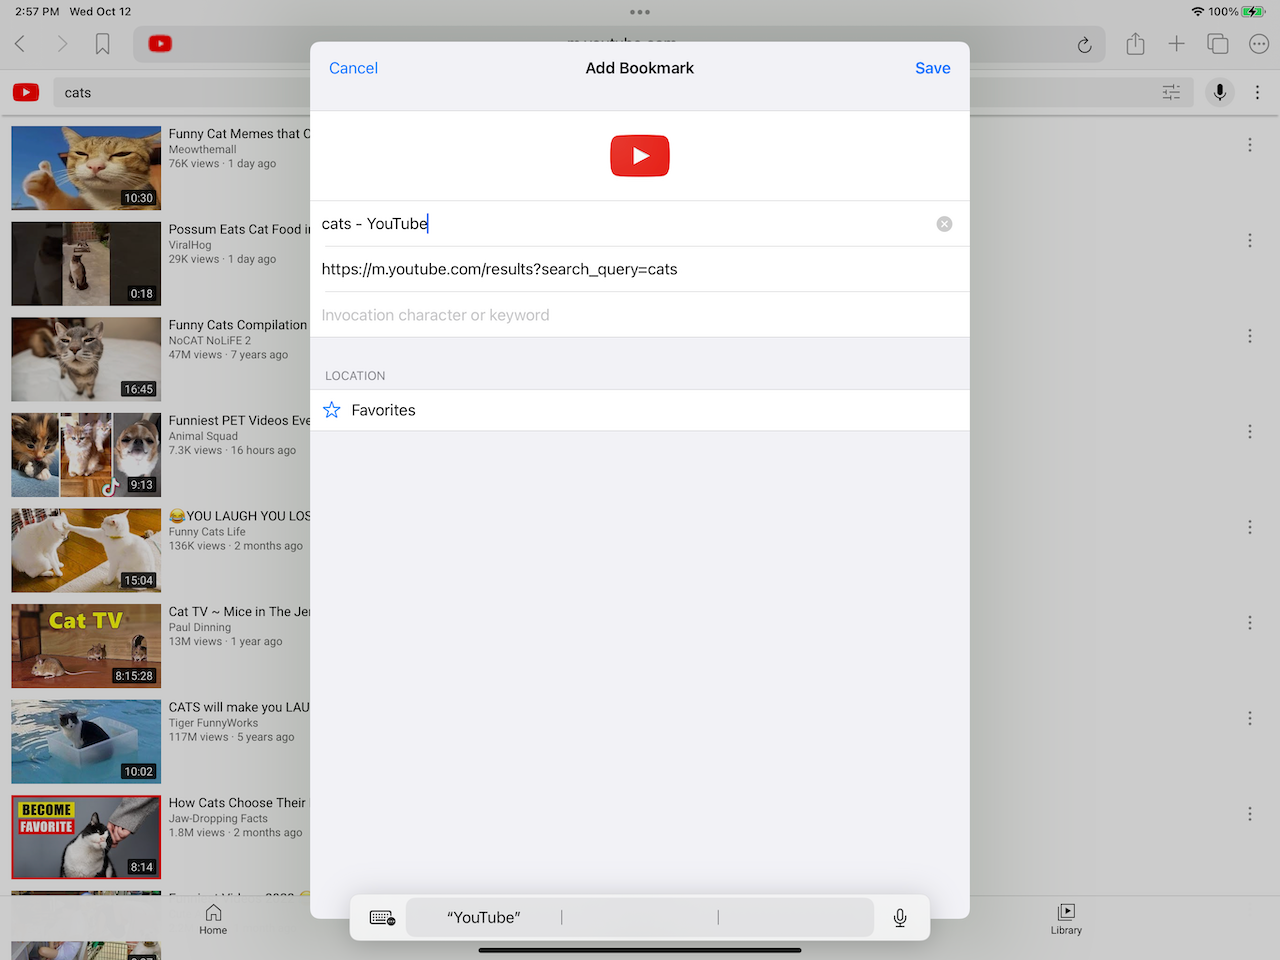Open YouTube search filters icon

pos(1171,93)
